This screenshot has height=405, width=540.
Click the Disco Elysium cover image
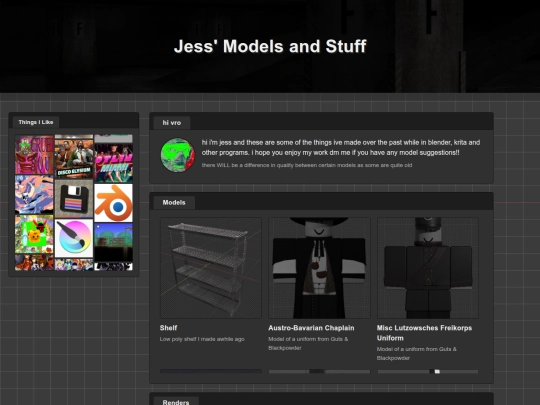point(74,156)
